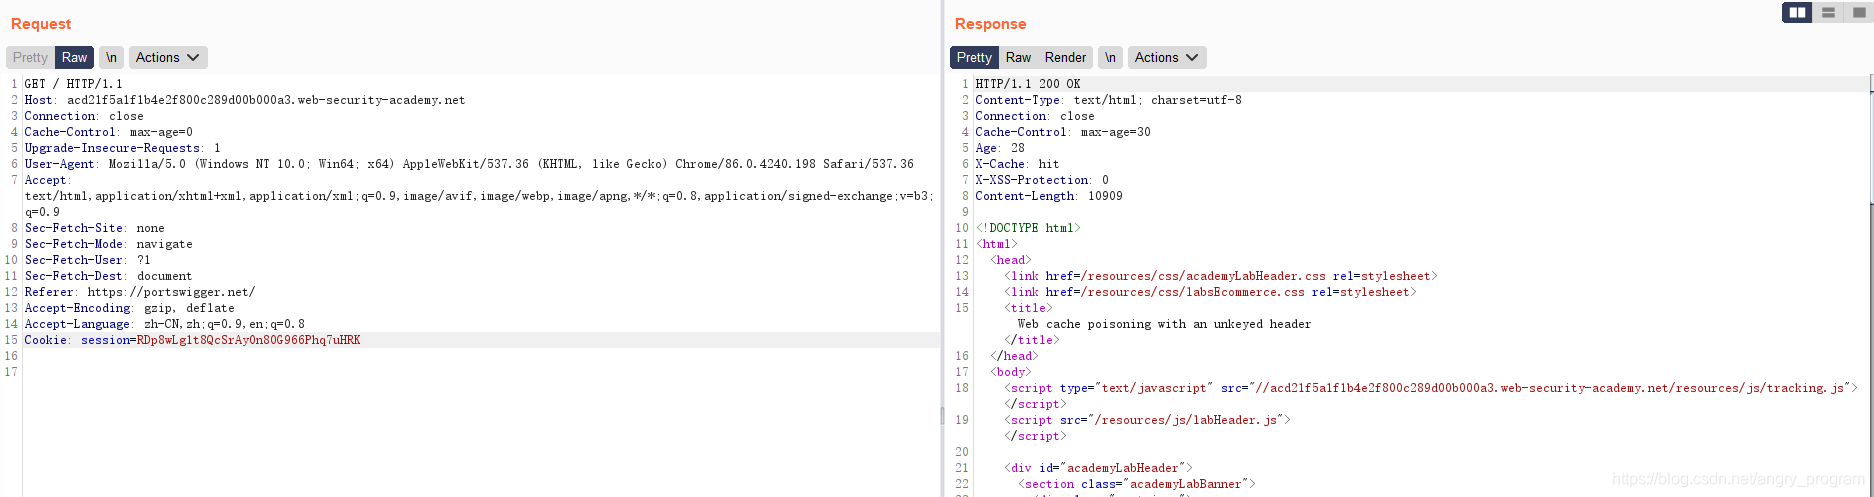
Task: Click the vertical scrollbar of the Response panel
Action: tap(1870, 150)
